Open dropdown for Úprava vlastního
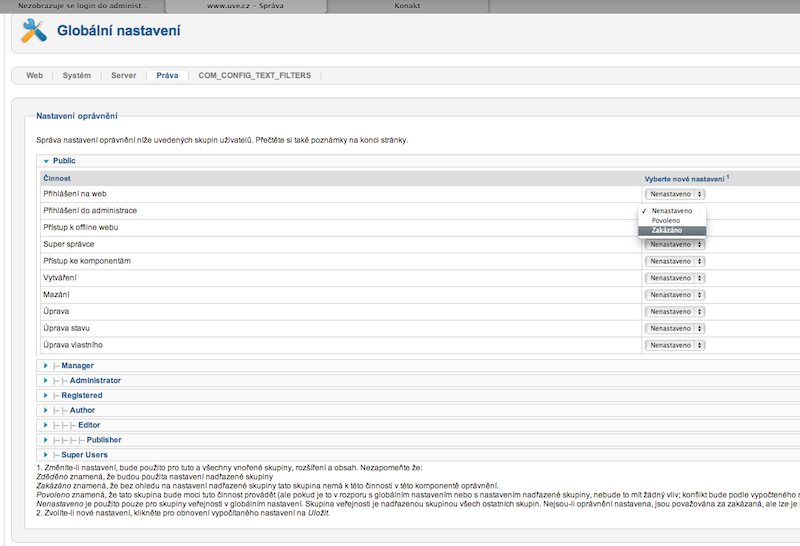The image size is (800, 546). [675, 345]
